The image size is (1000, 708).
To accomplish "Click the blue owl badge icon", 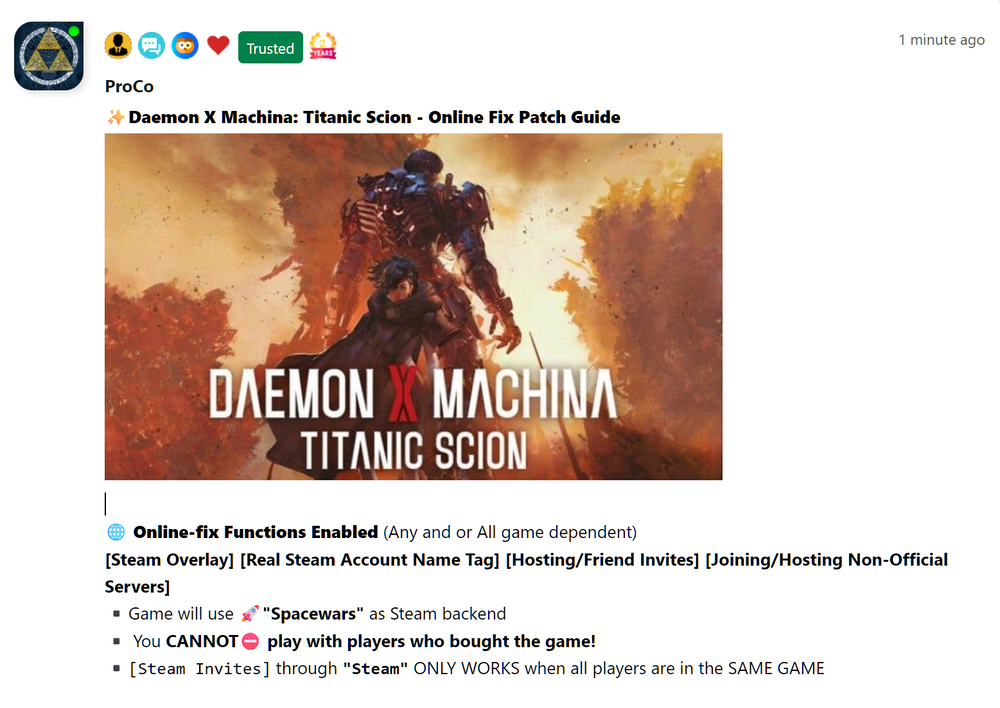I will pyautogui.click(x=185, y=45).
